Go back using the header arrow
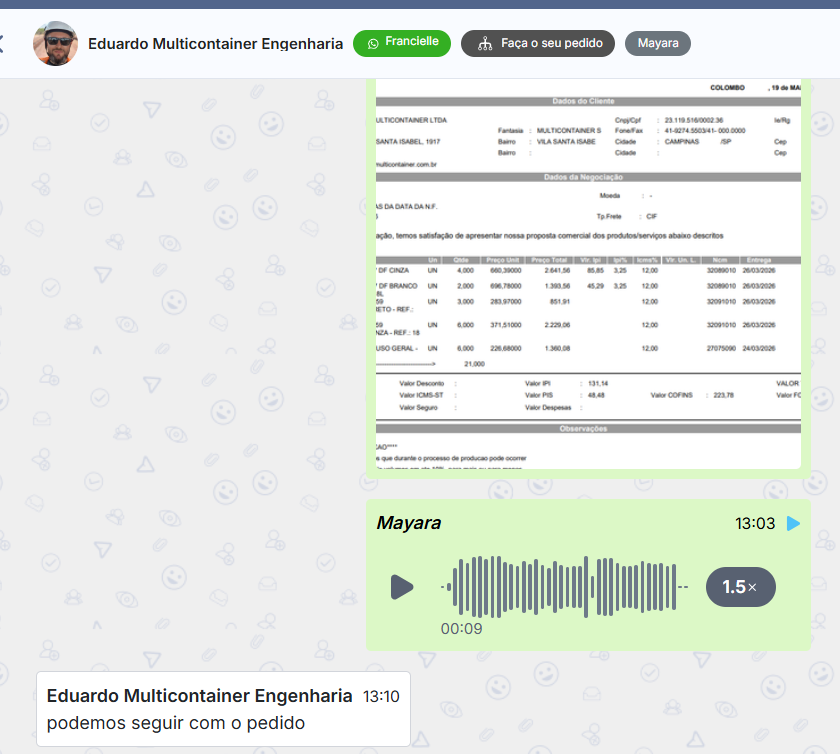Viewport: 840px width, 754px height. (3, 43)
